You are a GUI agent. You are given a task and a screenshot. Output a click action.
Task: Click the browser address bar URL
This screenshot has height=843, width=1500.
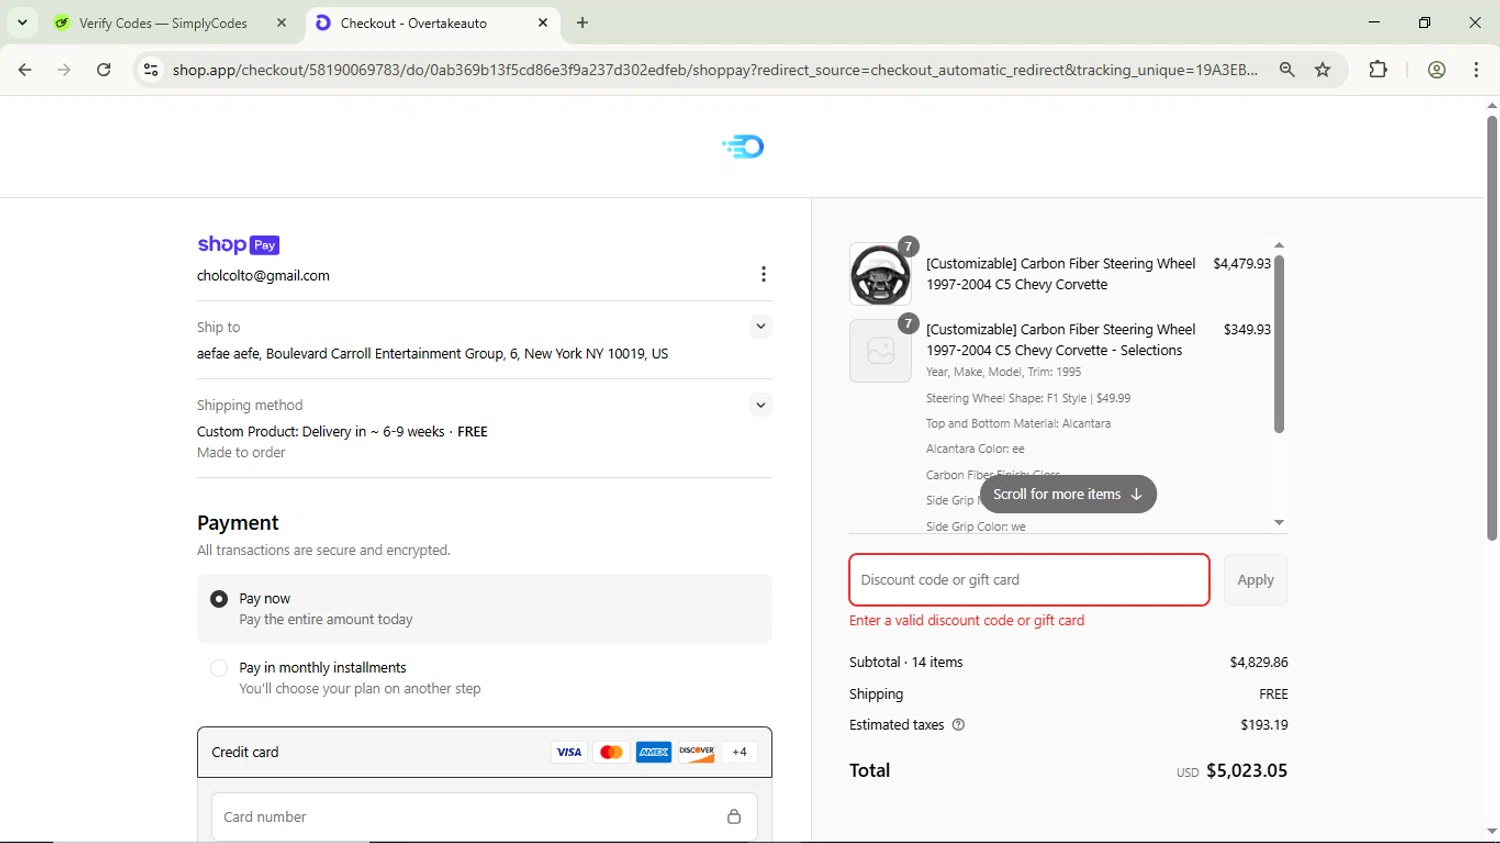pos(715,70)
